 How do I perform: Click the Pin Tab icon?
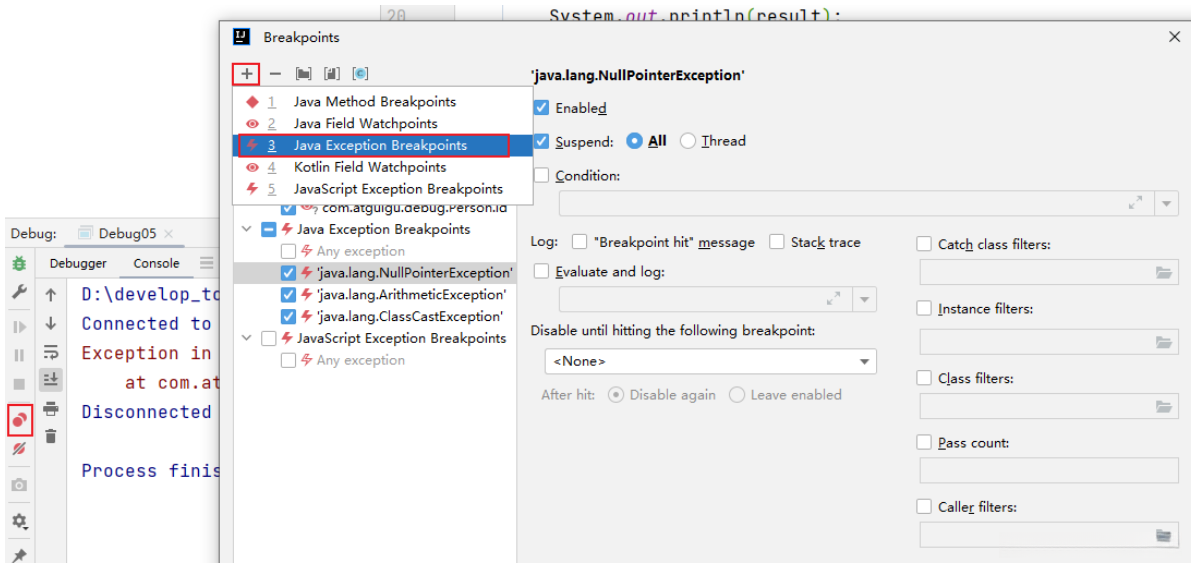pyautogui.click(x=20, y=556)
